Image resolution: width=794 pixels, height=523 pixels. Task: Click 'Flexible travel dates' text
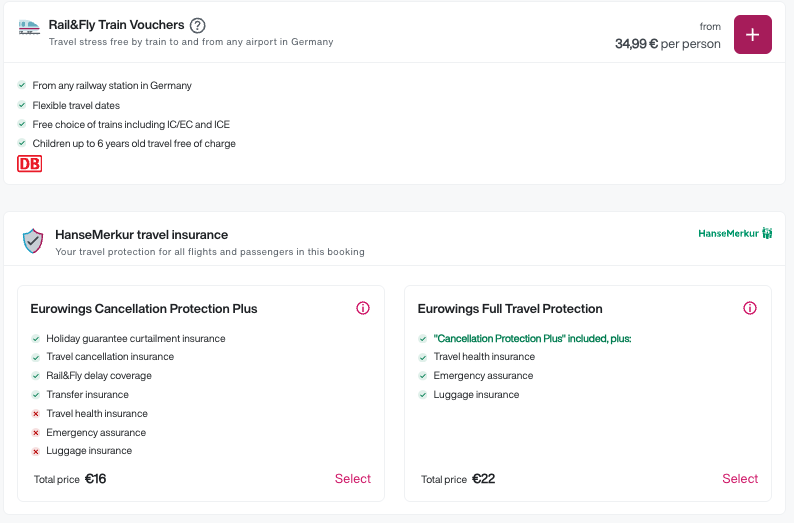point(76,105)
